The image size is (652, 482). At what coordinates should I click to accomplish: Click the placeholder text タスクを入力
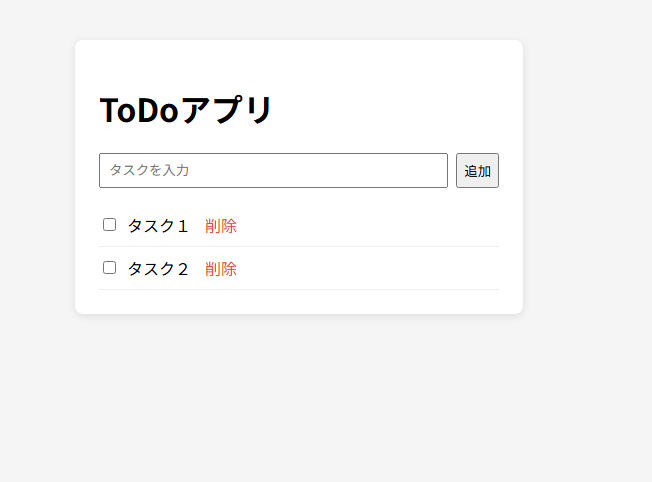point(149,171)
